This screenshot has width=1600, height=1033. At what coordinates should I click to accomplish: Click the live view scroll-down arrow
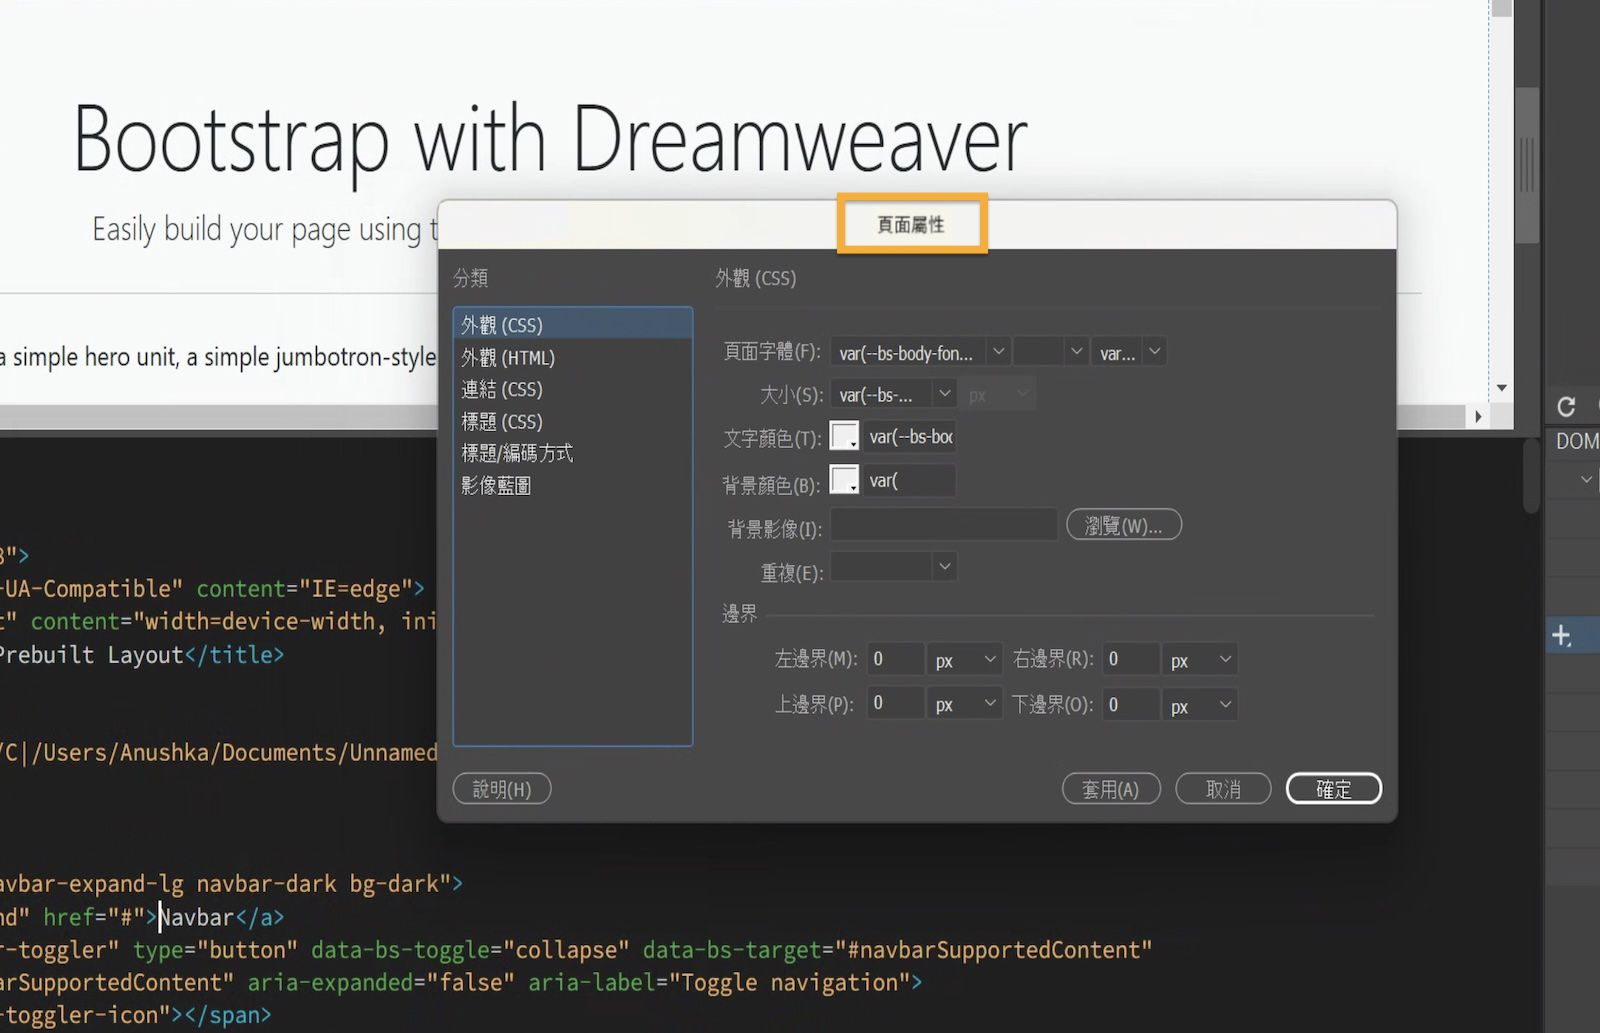coord(1501,388)
